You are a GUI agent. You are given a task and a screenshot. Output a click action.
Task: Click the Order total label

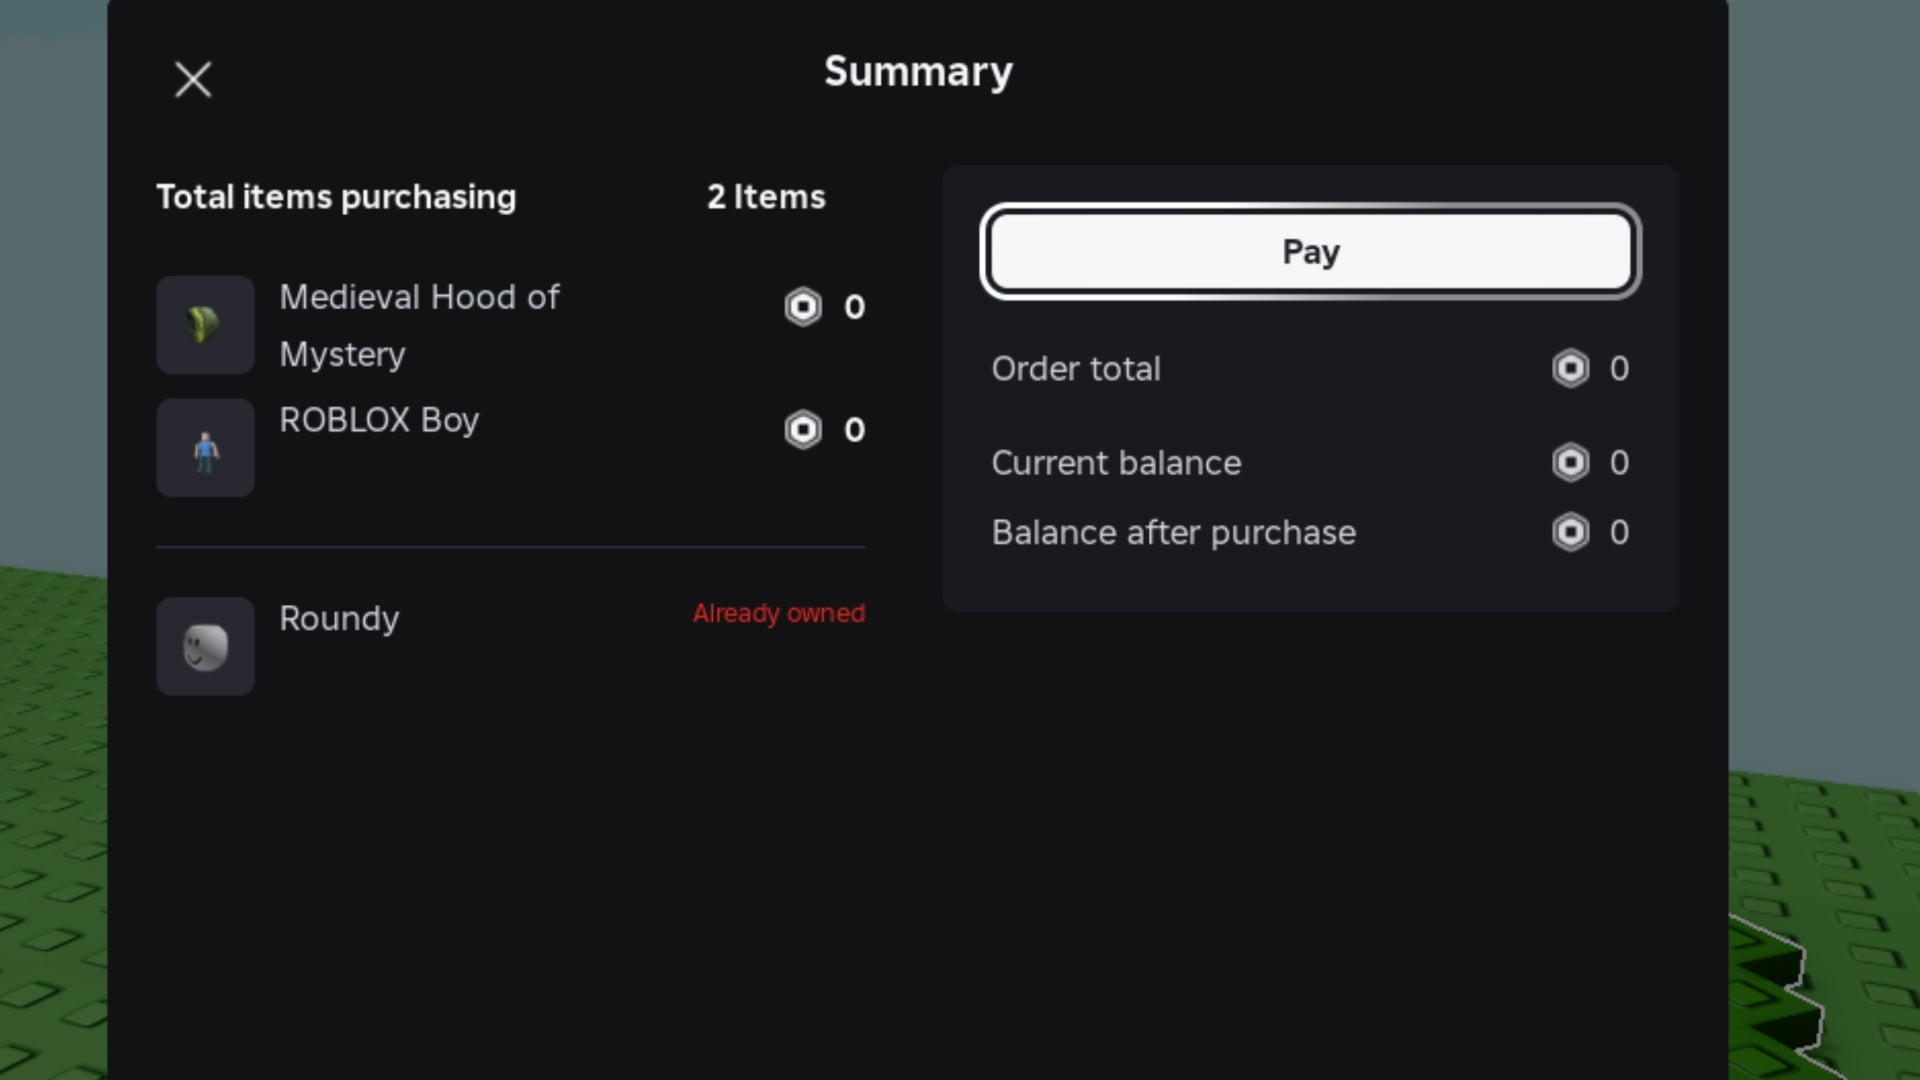tap(1076, 369)
